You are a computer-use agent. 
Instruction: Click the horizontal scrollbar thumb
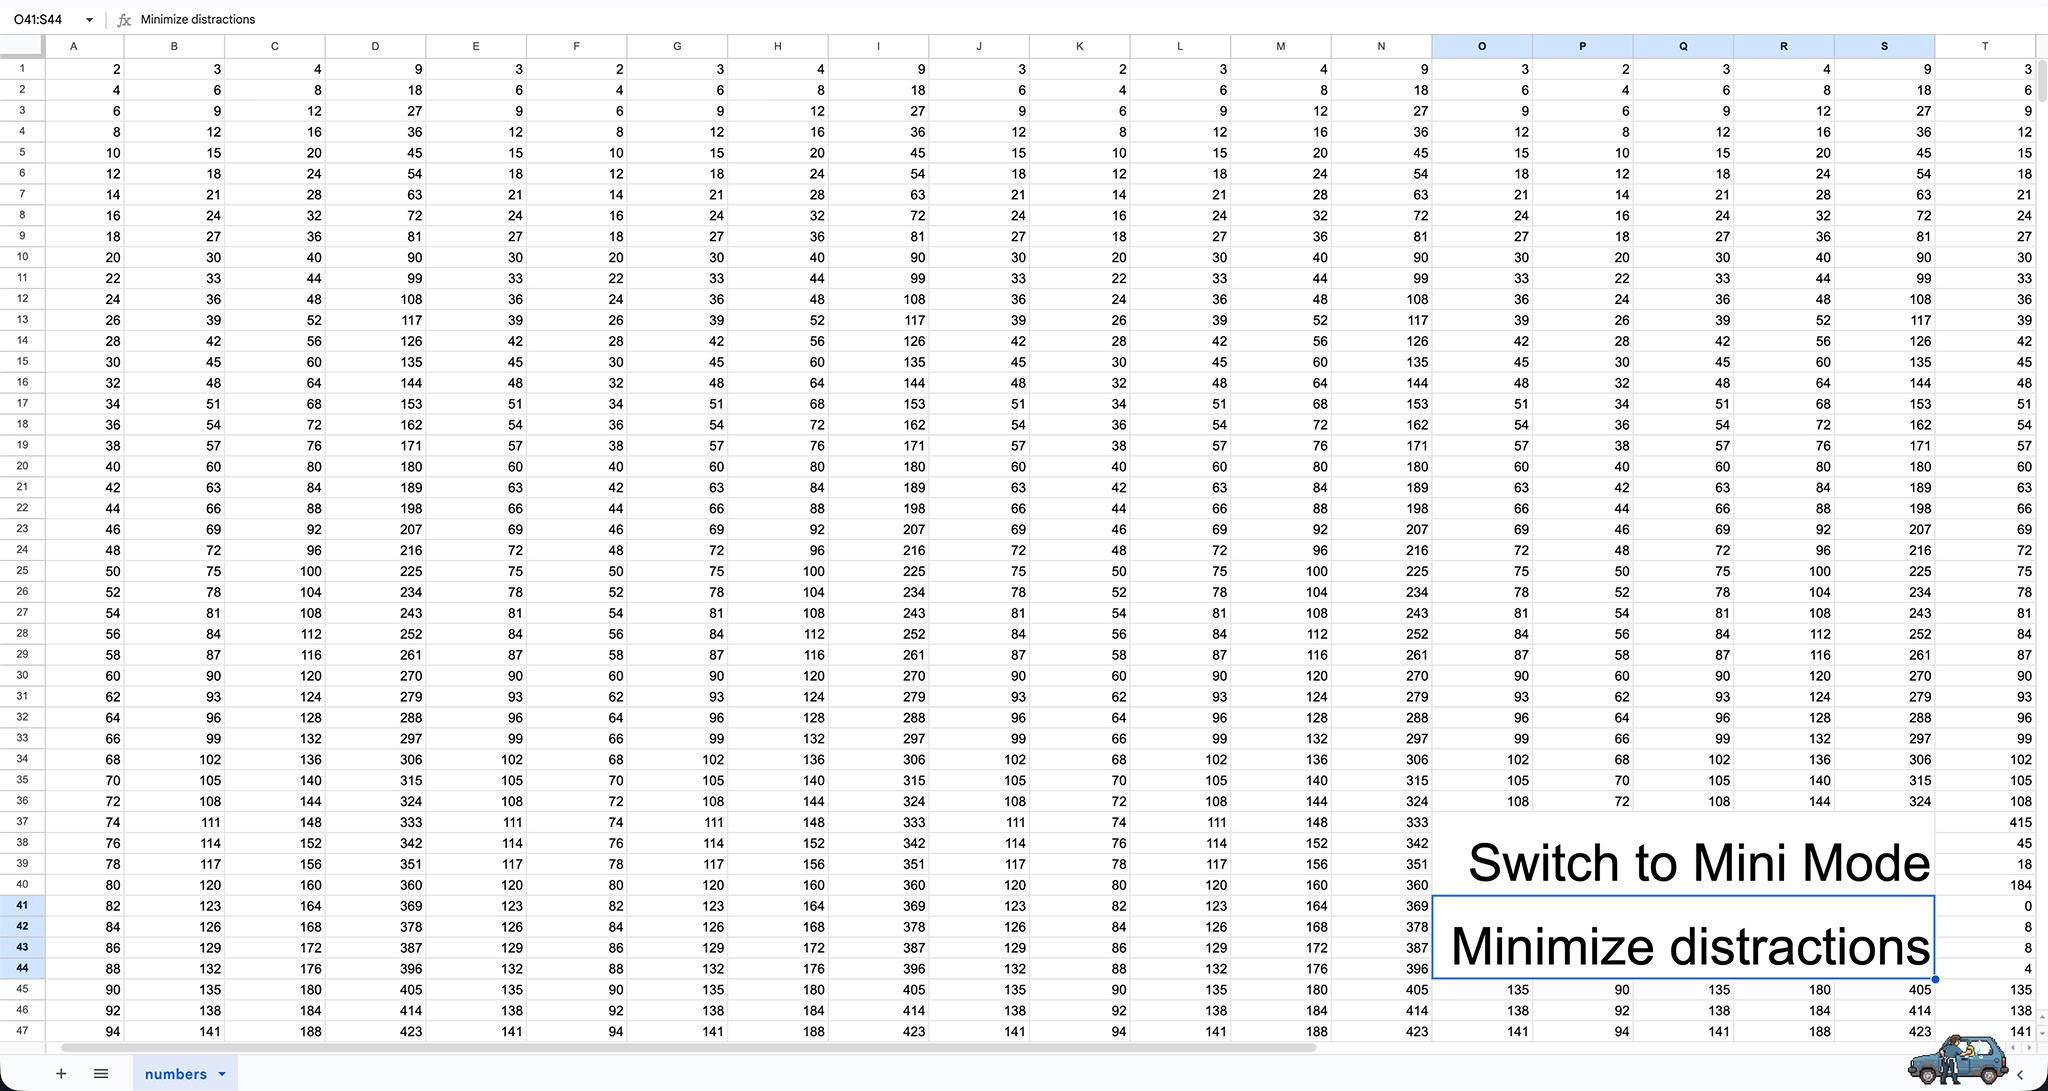click(x=688, y=1047)
